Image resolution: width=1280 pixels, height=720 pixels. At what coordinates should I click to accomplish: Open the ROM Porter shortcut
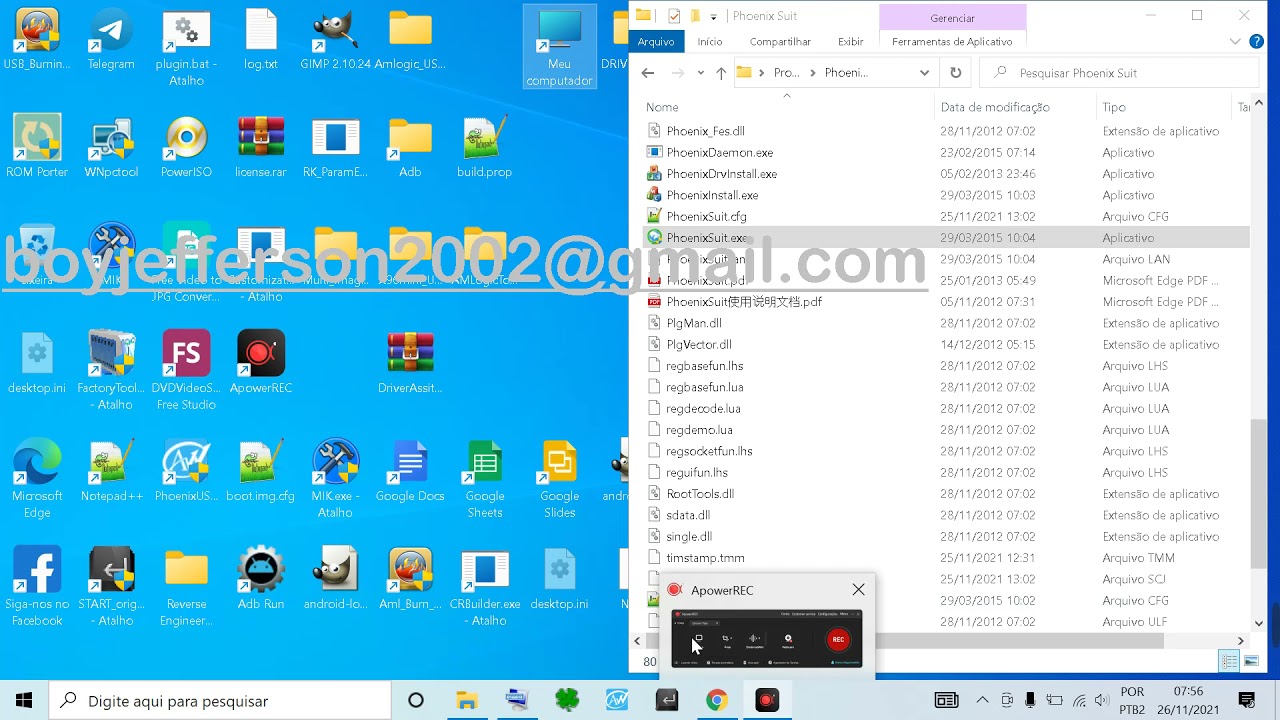tap(37, 147)
